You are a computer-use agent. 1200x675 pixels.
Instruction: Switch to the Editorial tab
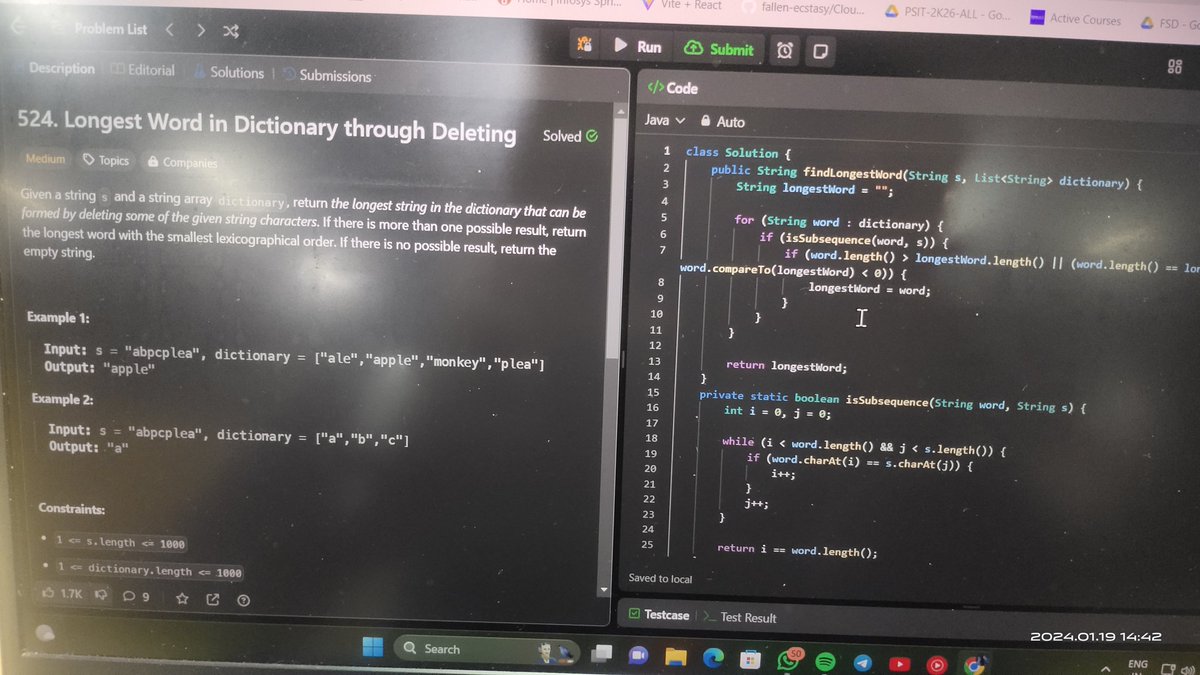[143, 70]
